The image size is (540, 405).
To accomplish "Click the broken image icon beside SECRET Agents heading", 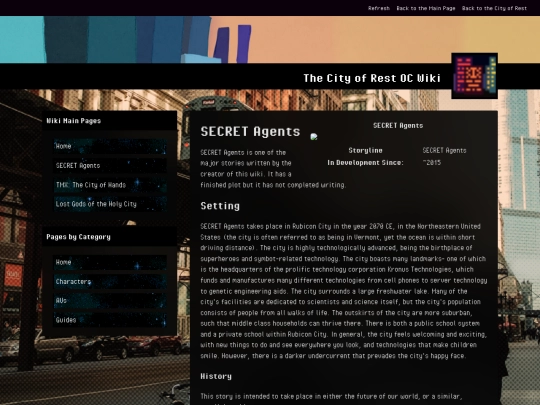I will click(x=314, y=137).
